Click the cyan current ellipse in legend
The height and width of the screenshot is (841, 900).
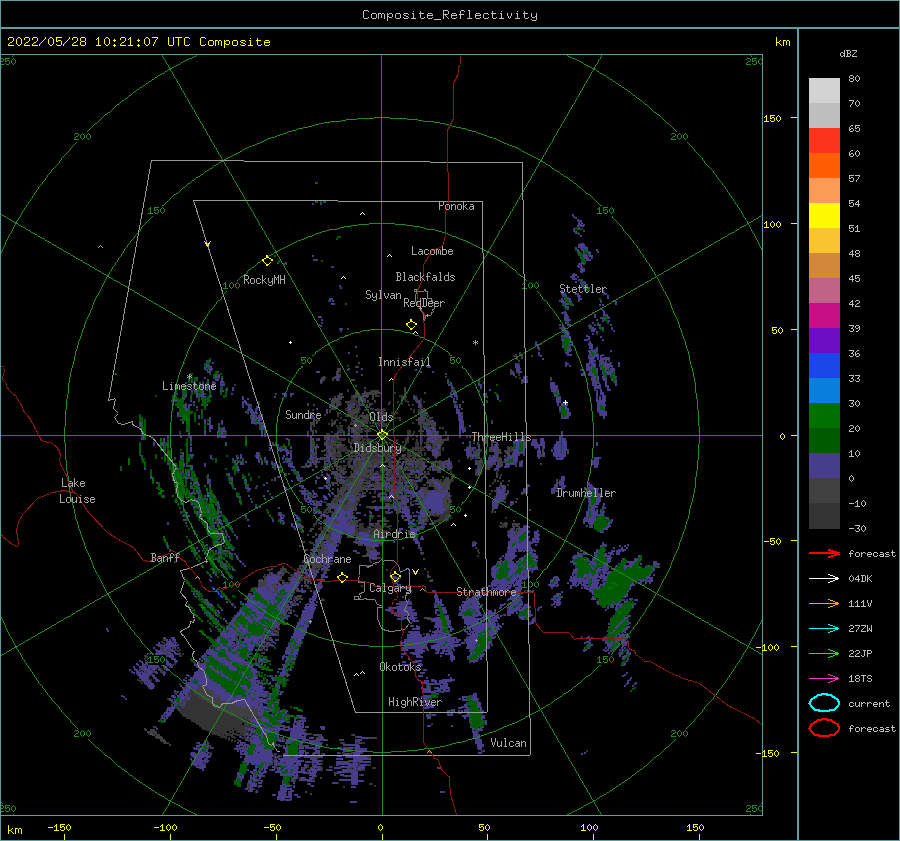824,703
